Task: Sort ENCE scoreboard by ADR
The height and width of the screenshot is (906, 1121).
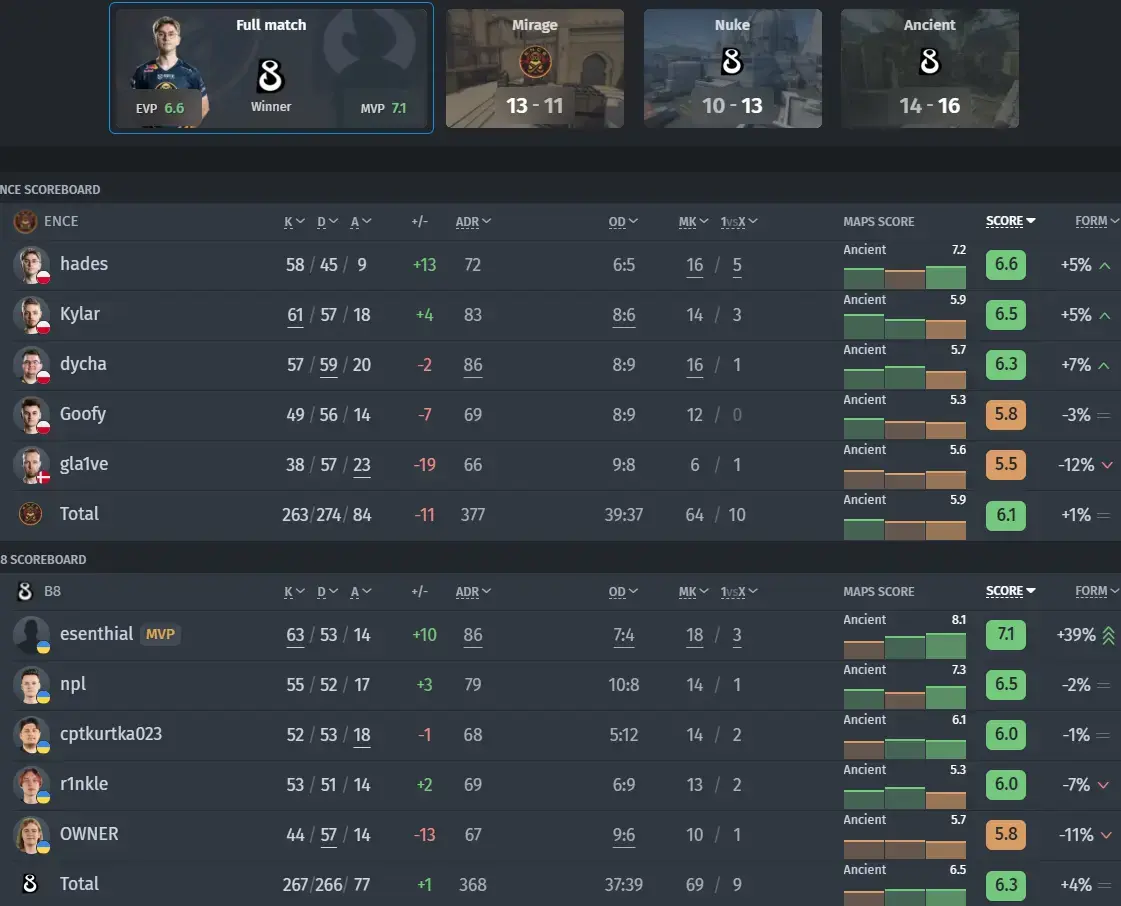Action: 473,222
